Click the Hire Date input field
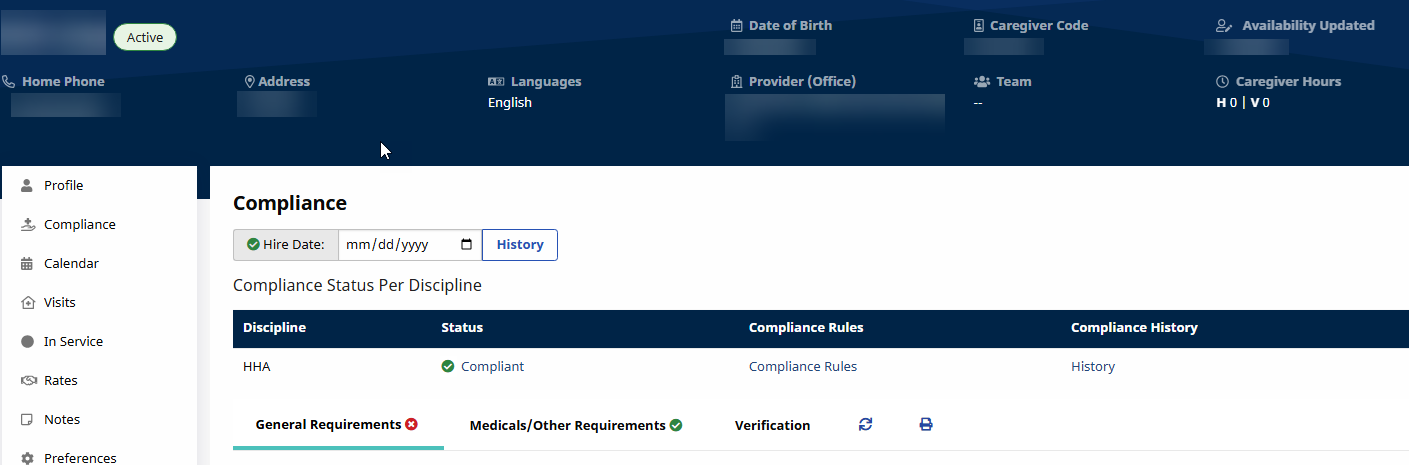Screen dimensions: 1409x465 395,245
